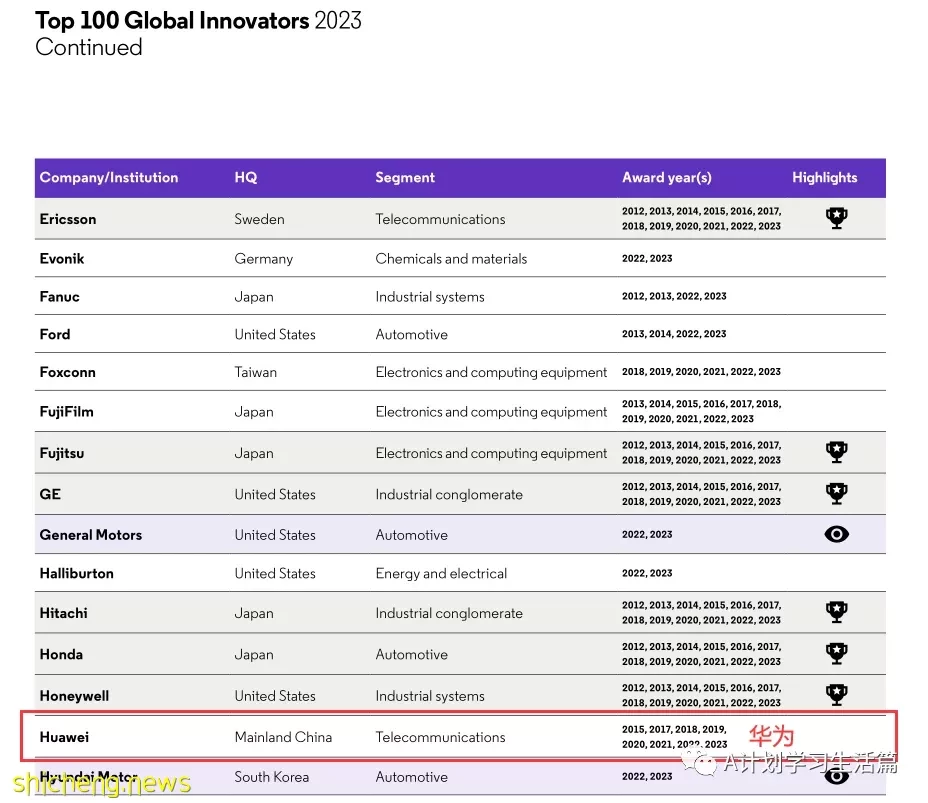Click 'Industrial conglomerate' in the Hitachi row

pyautogui.click(x=449, y=614)
